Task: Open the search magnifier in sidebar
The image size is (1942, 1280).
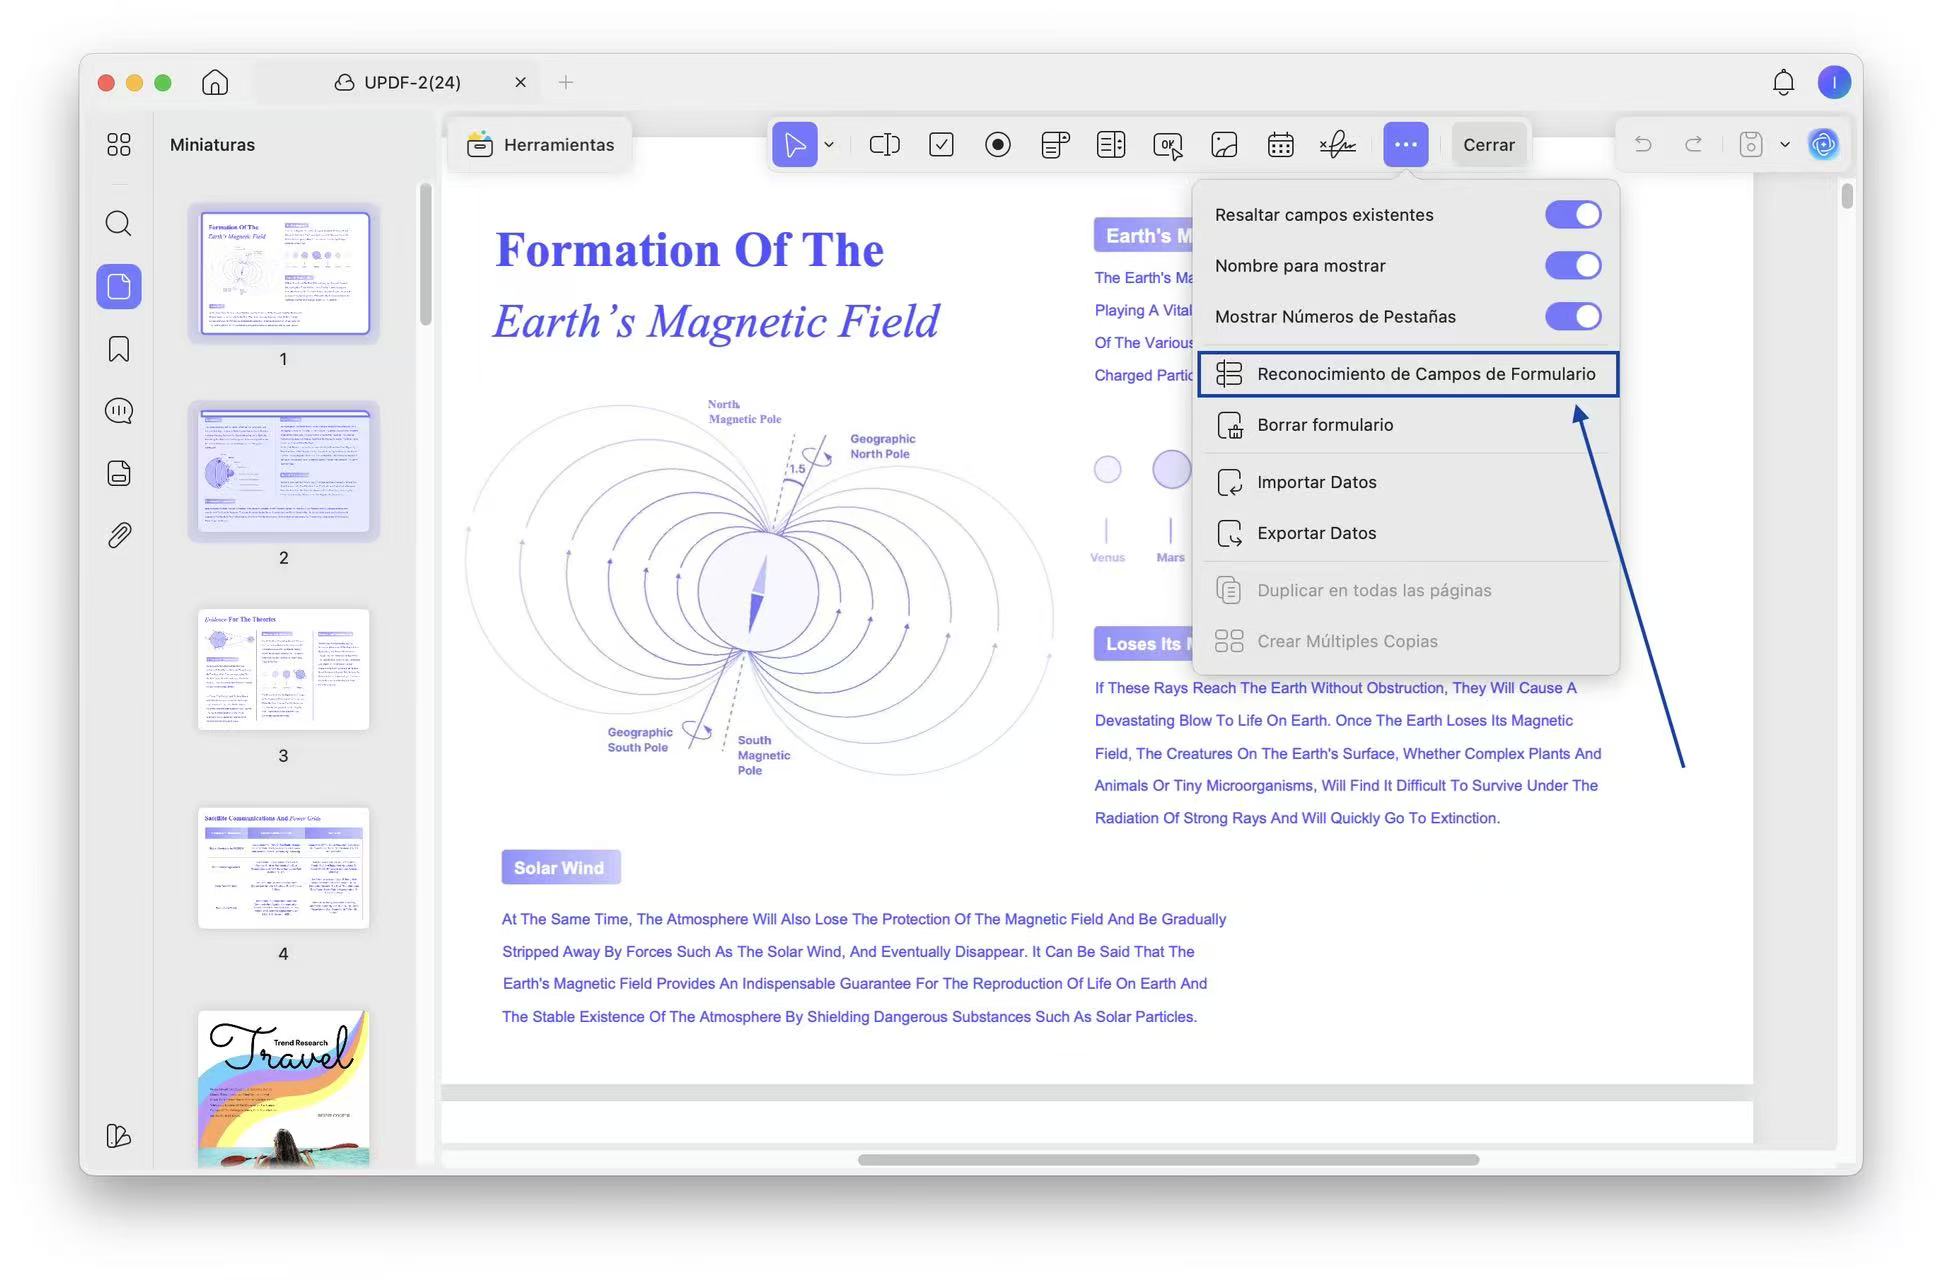Action: (119, 223)
